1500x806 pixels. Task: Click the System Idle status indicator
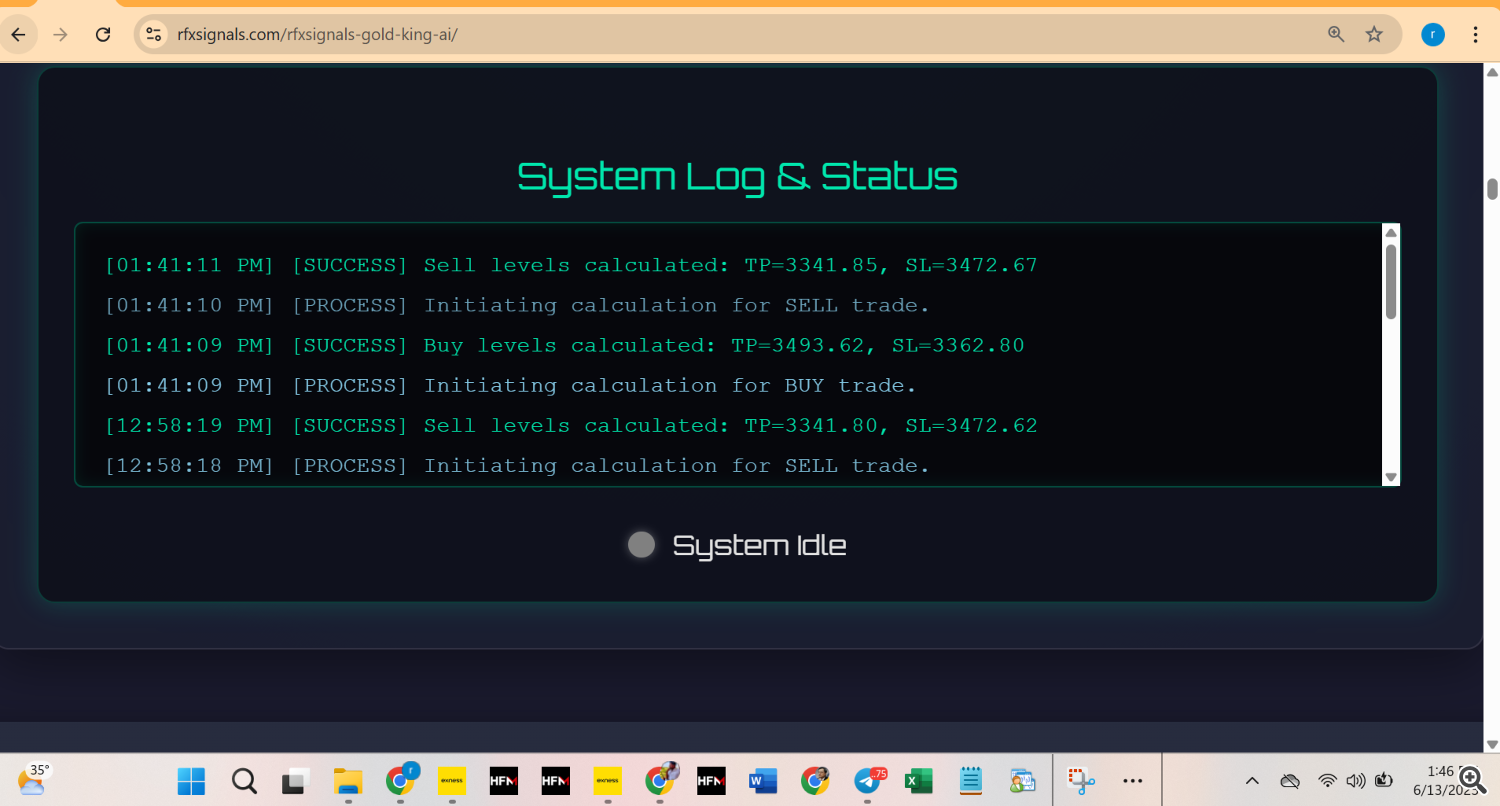(x=641, y=545)
